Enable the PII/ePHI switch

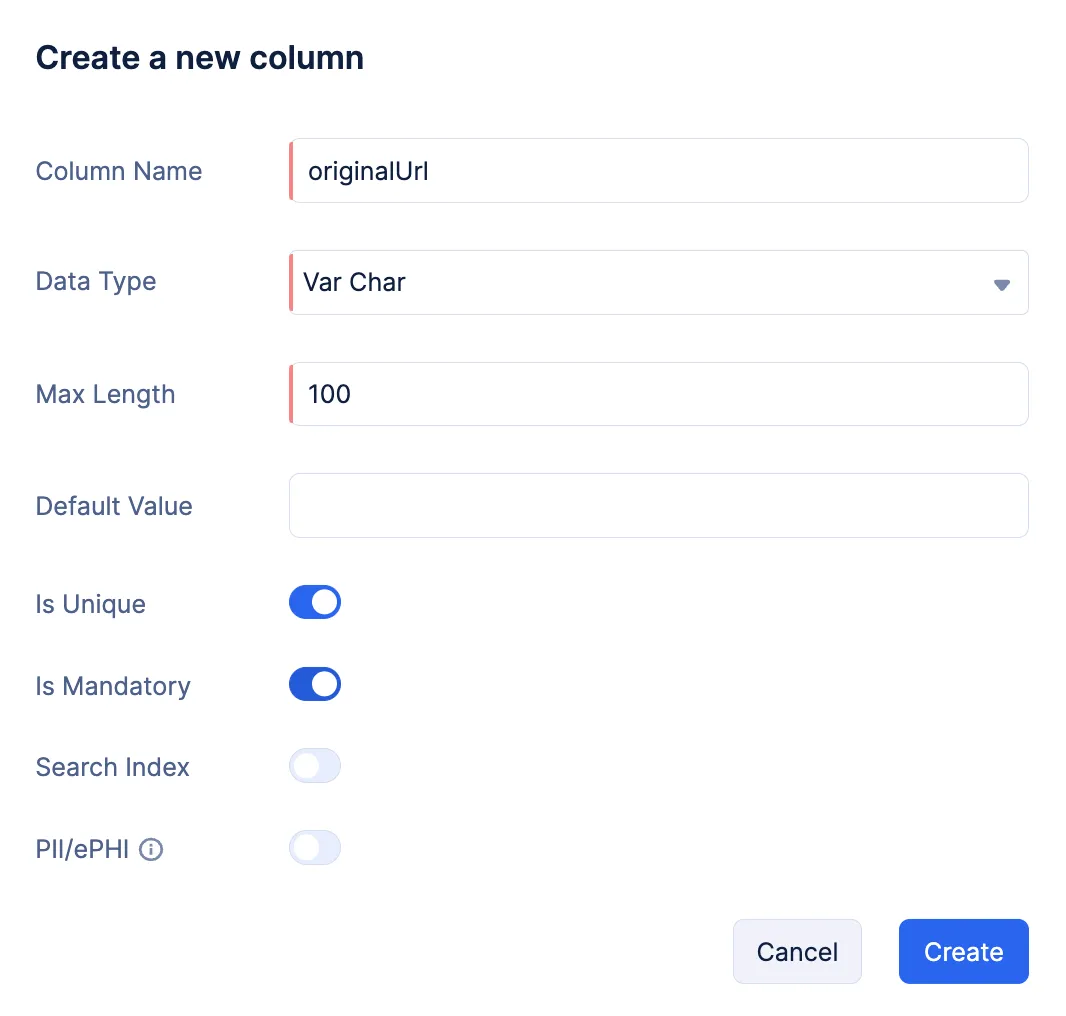(x=315, y=849)
